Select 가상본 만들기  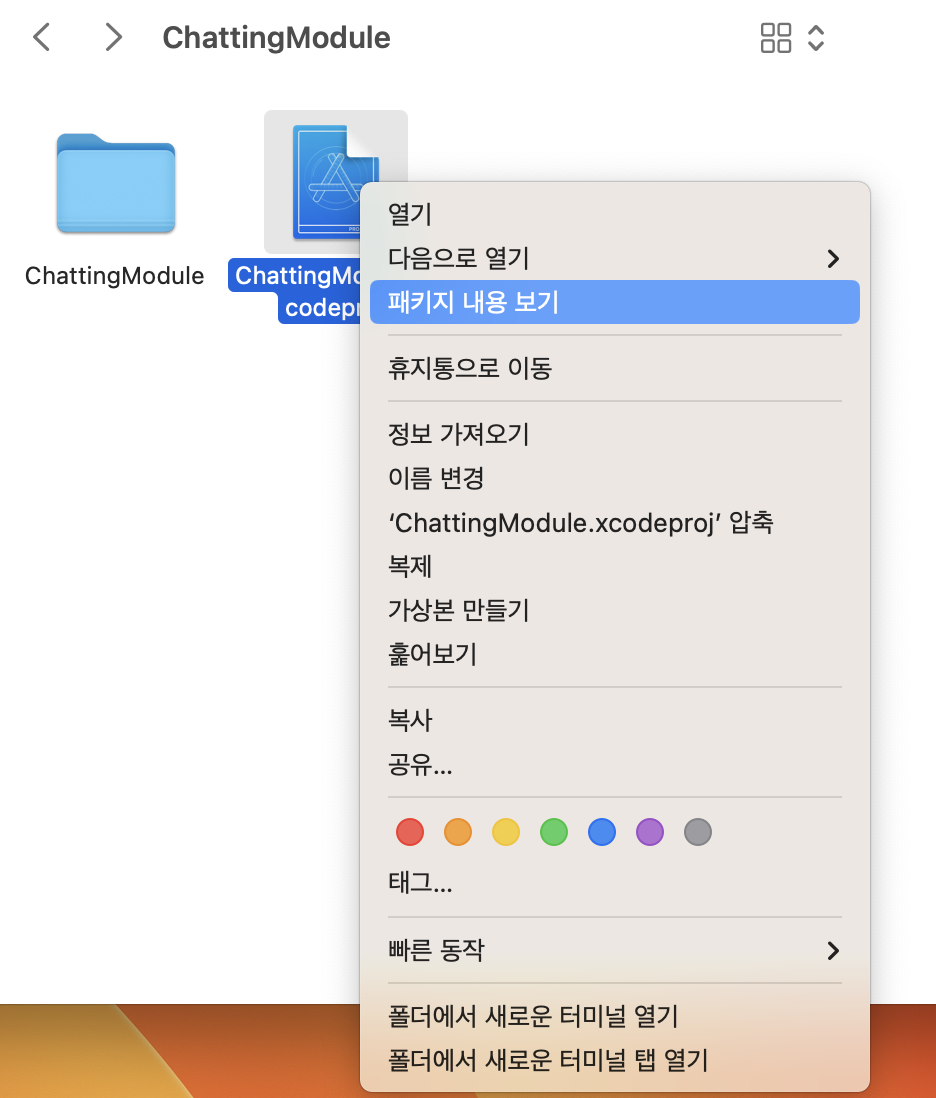pos(615,611)
